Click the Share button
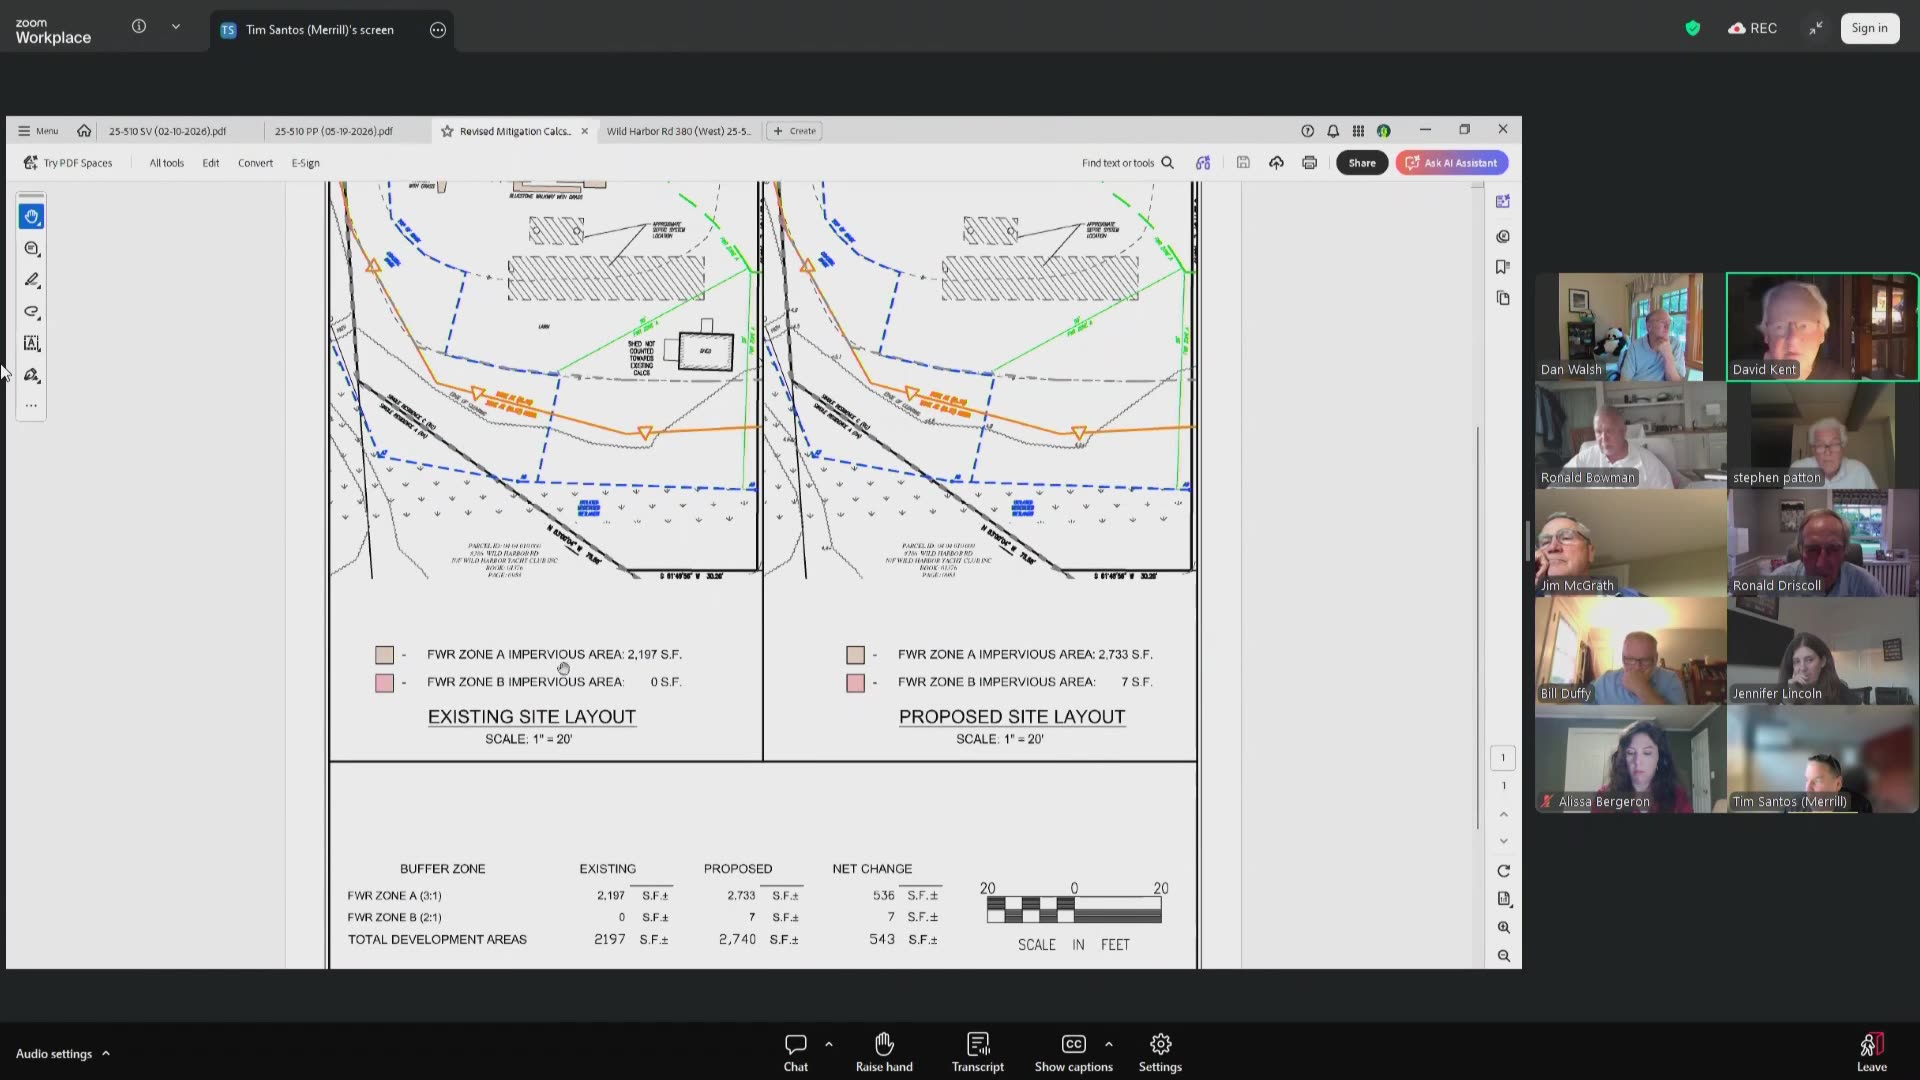This screenshot has height=1080, width=1920. (1362, 163)
